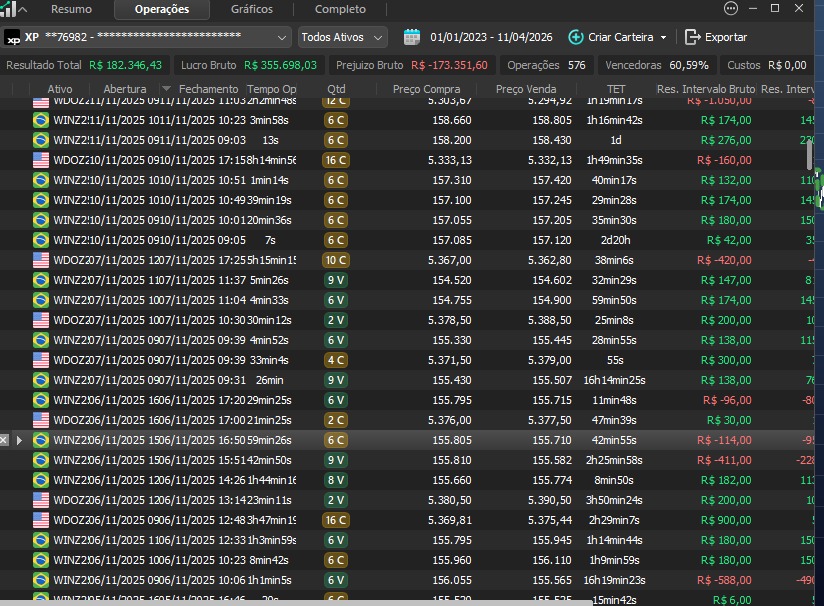
Task: Open the Completo tab
Action: [x=340, y=9]
